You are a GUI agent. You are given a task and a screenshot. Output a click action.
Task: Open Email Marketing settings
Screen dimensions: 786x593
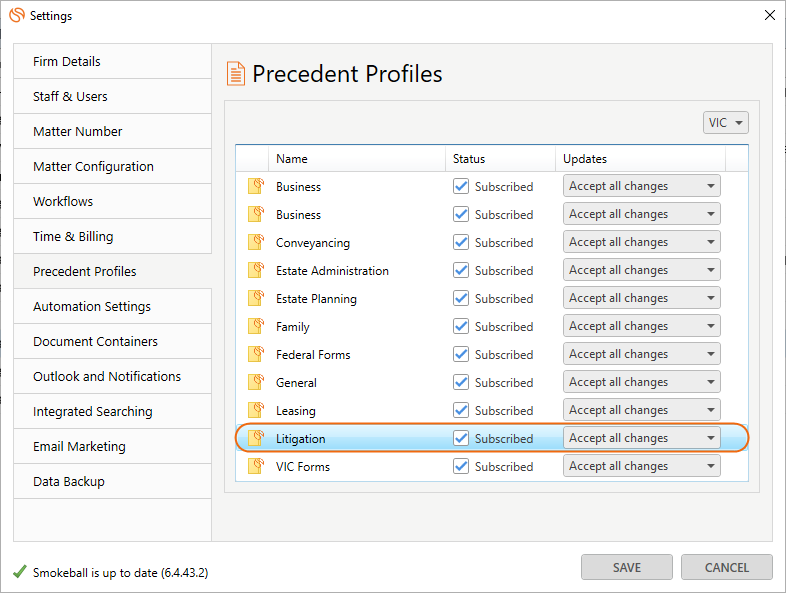tap(112, 447)
